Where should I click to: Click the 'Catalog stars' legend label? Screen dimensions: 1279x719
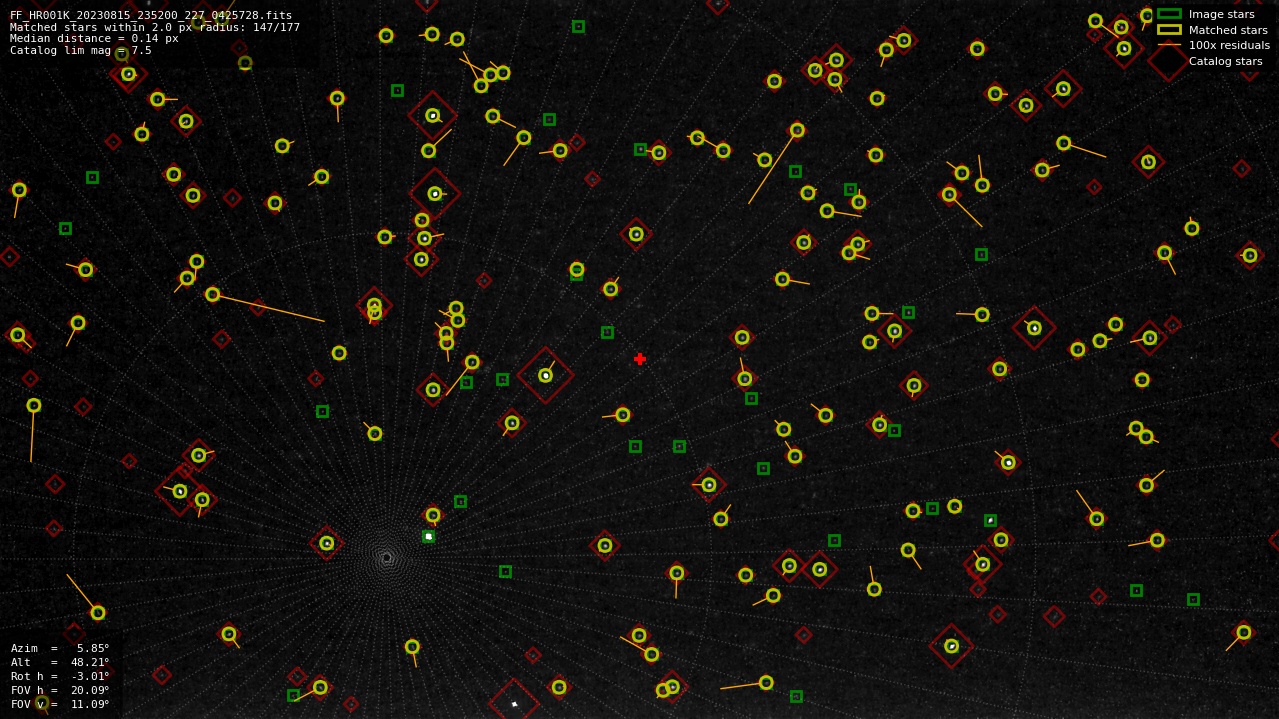(x=1225, y=61)
